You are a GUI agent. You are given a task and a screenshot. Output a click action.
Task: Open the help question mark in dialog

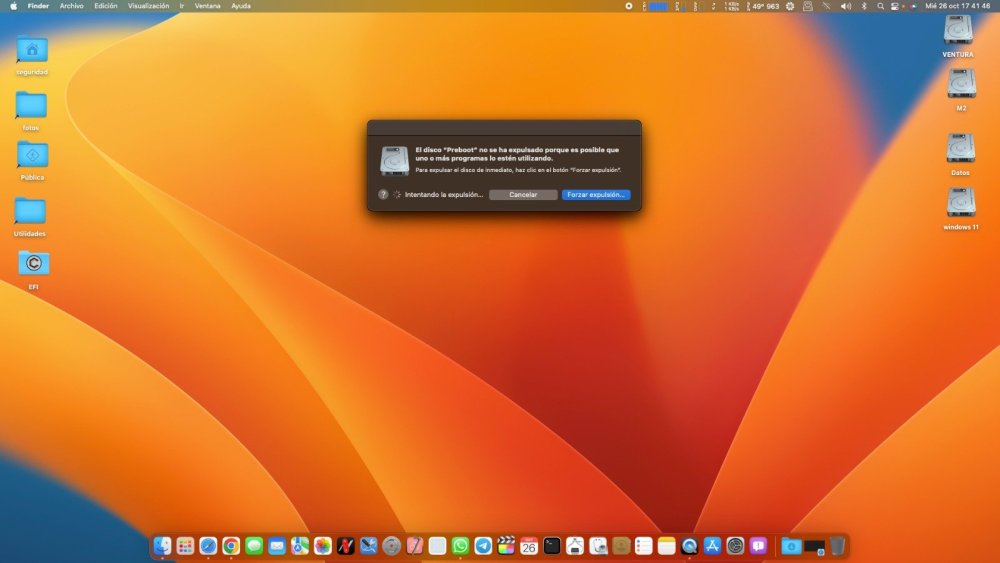[x=383, y=194]
